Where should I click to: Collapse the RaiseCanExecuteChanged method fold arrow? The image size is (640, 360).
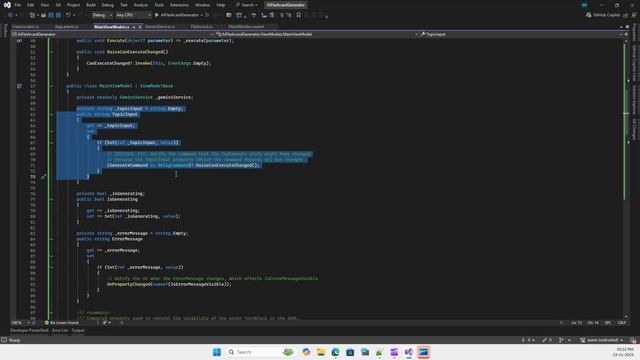point(51,52)
